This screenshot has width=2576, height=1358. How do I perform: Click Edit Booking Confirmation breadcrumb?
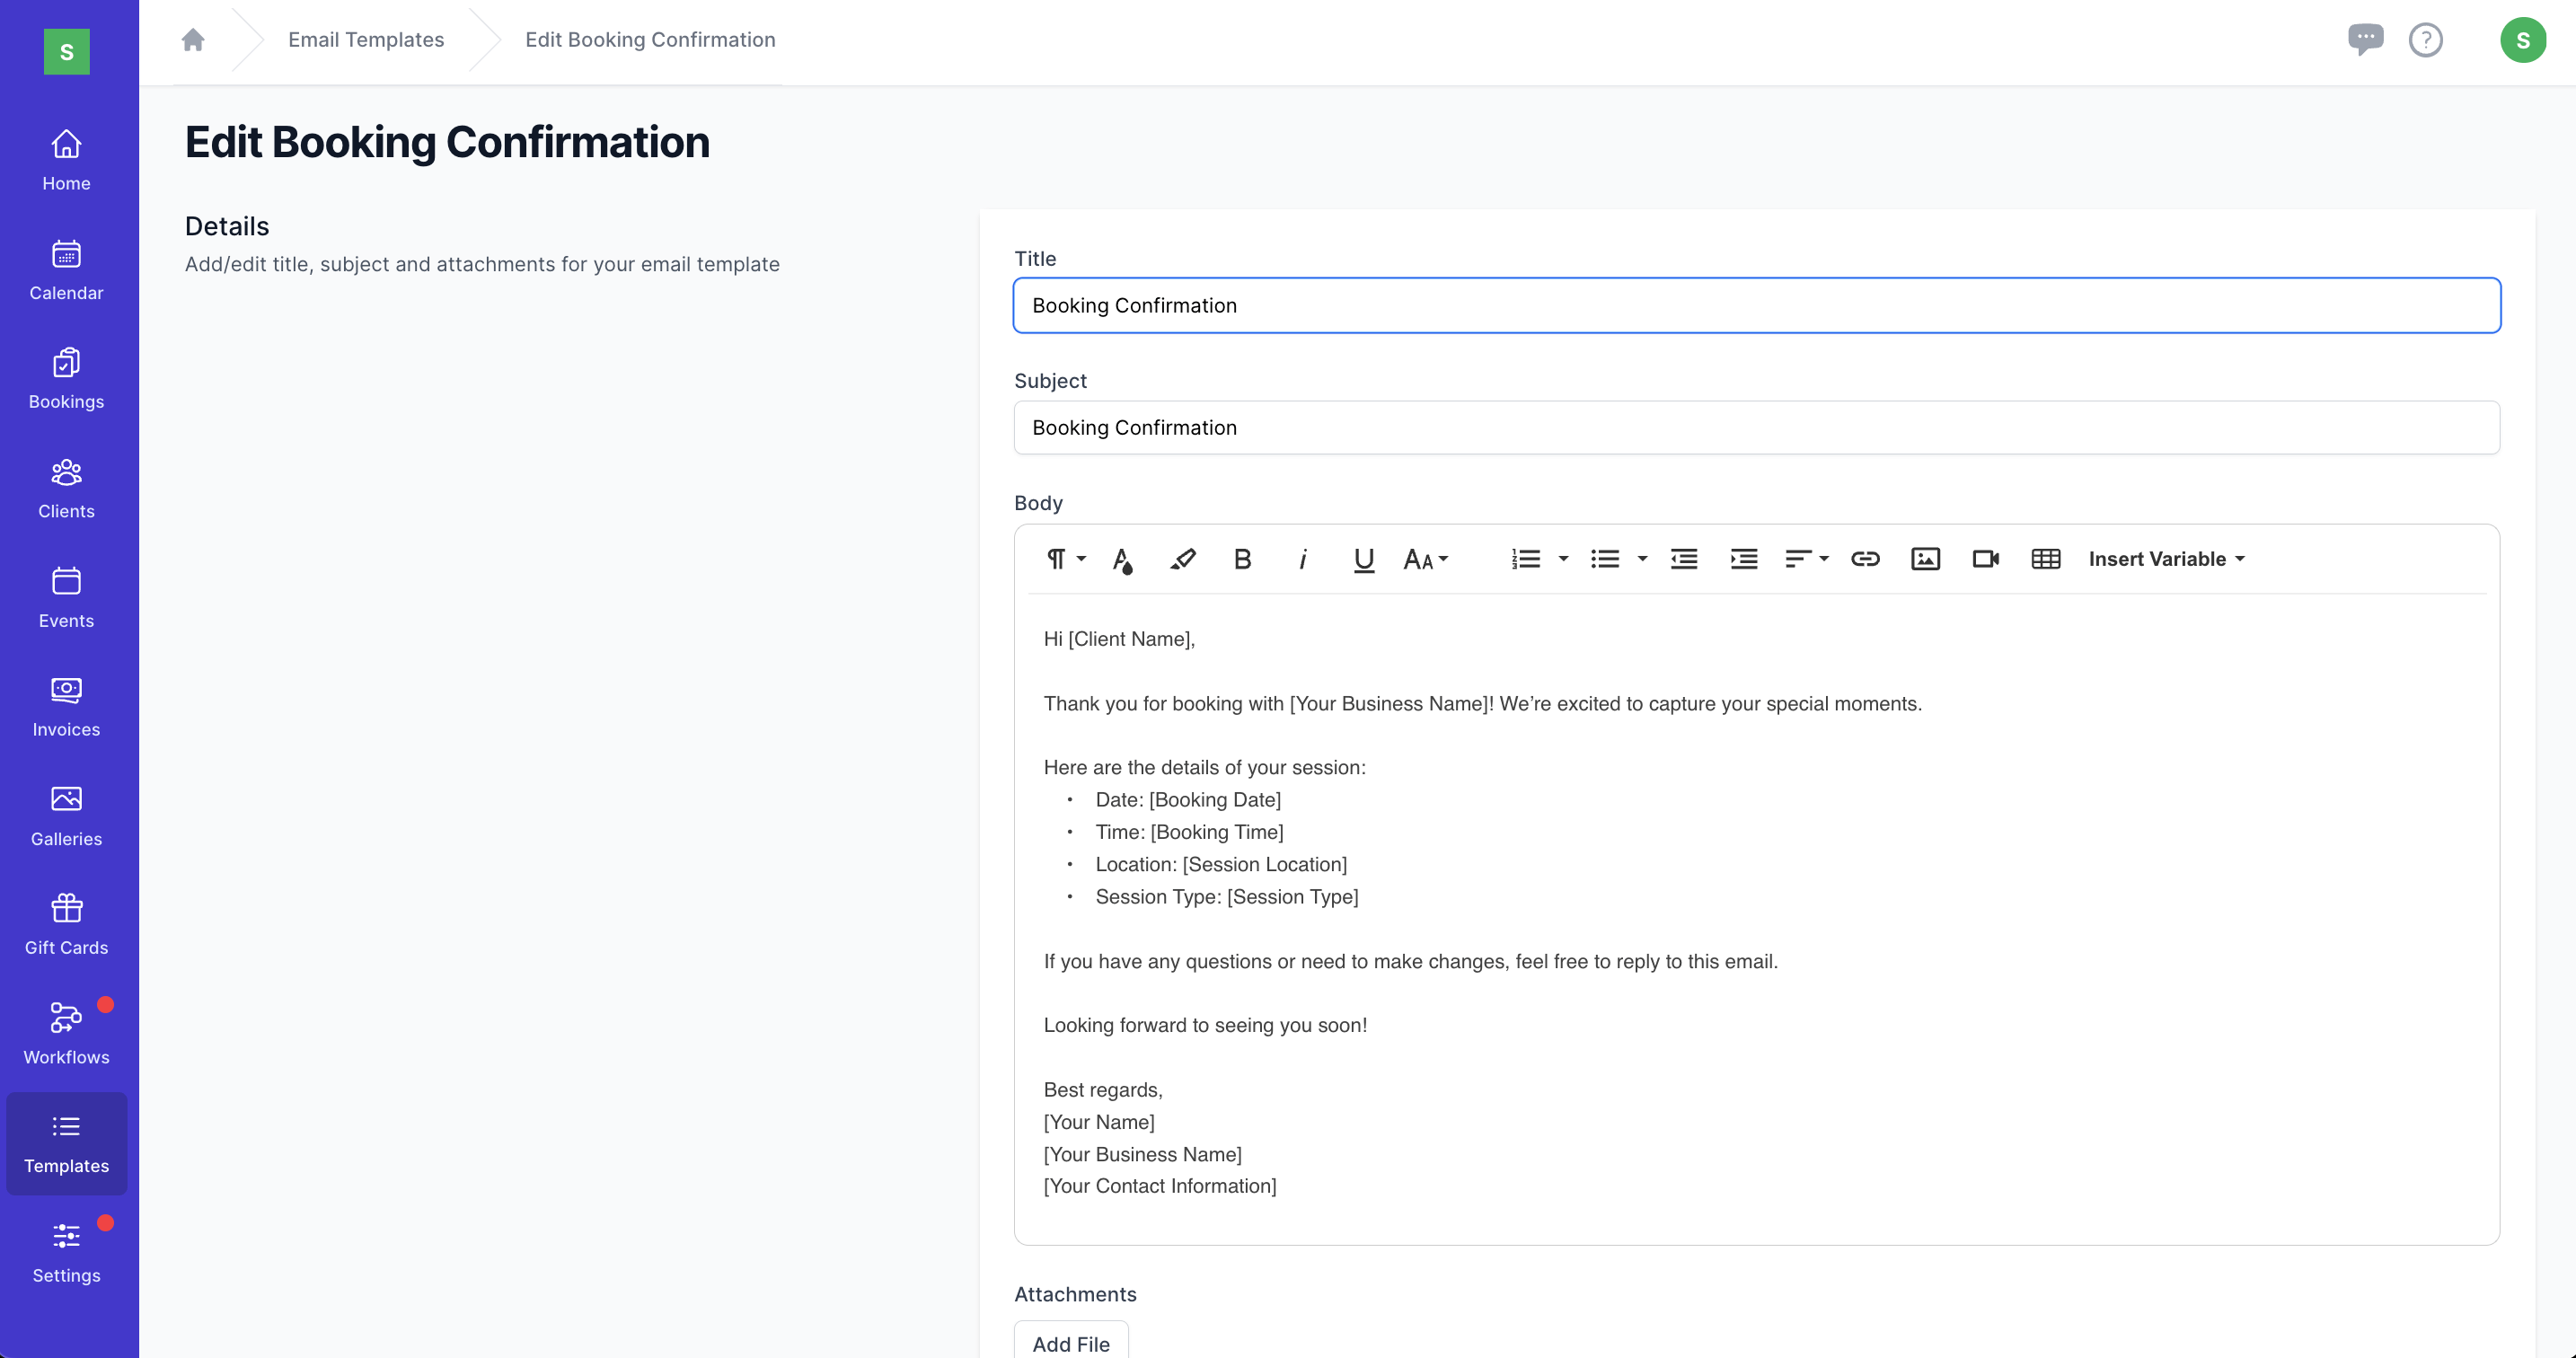click(650, 39)
